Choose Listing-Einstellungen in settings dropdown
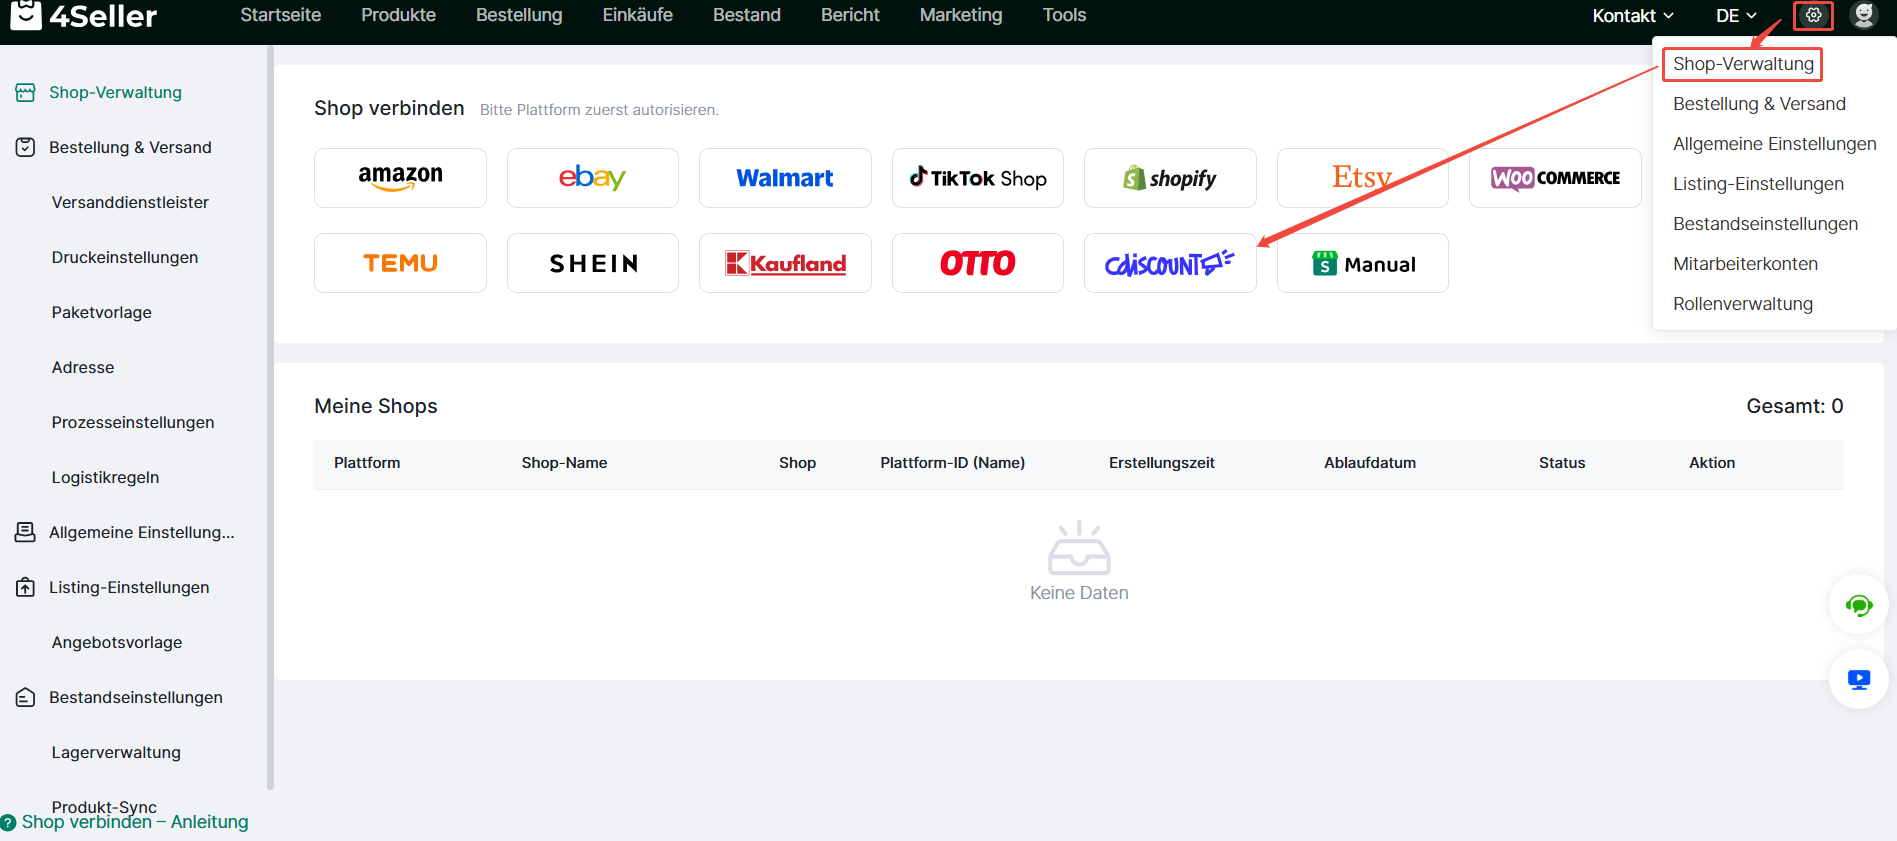1897x841 pixels. point(1758,184)
